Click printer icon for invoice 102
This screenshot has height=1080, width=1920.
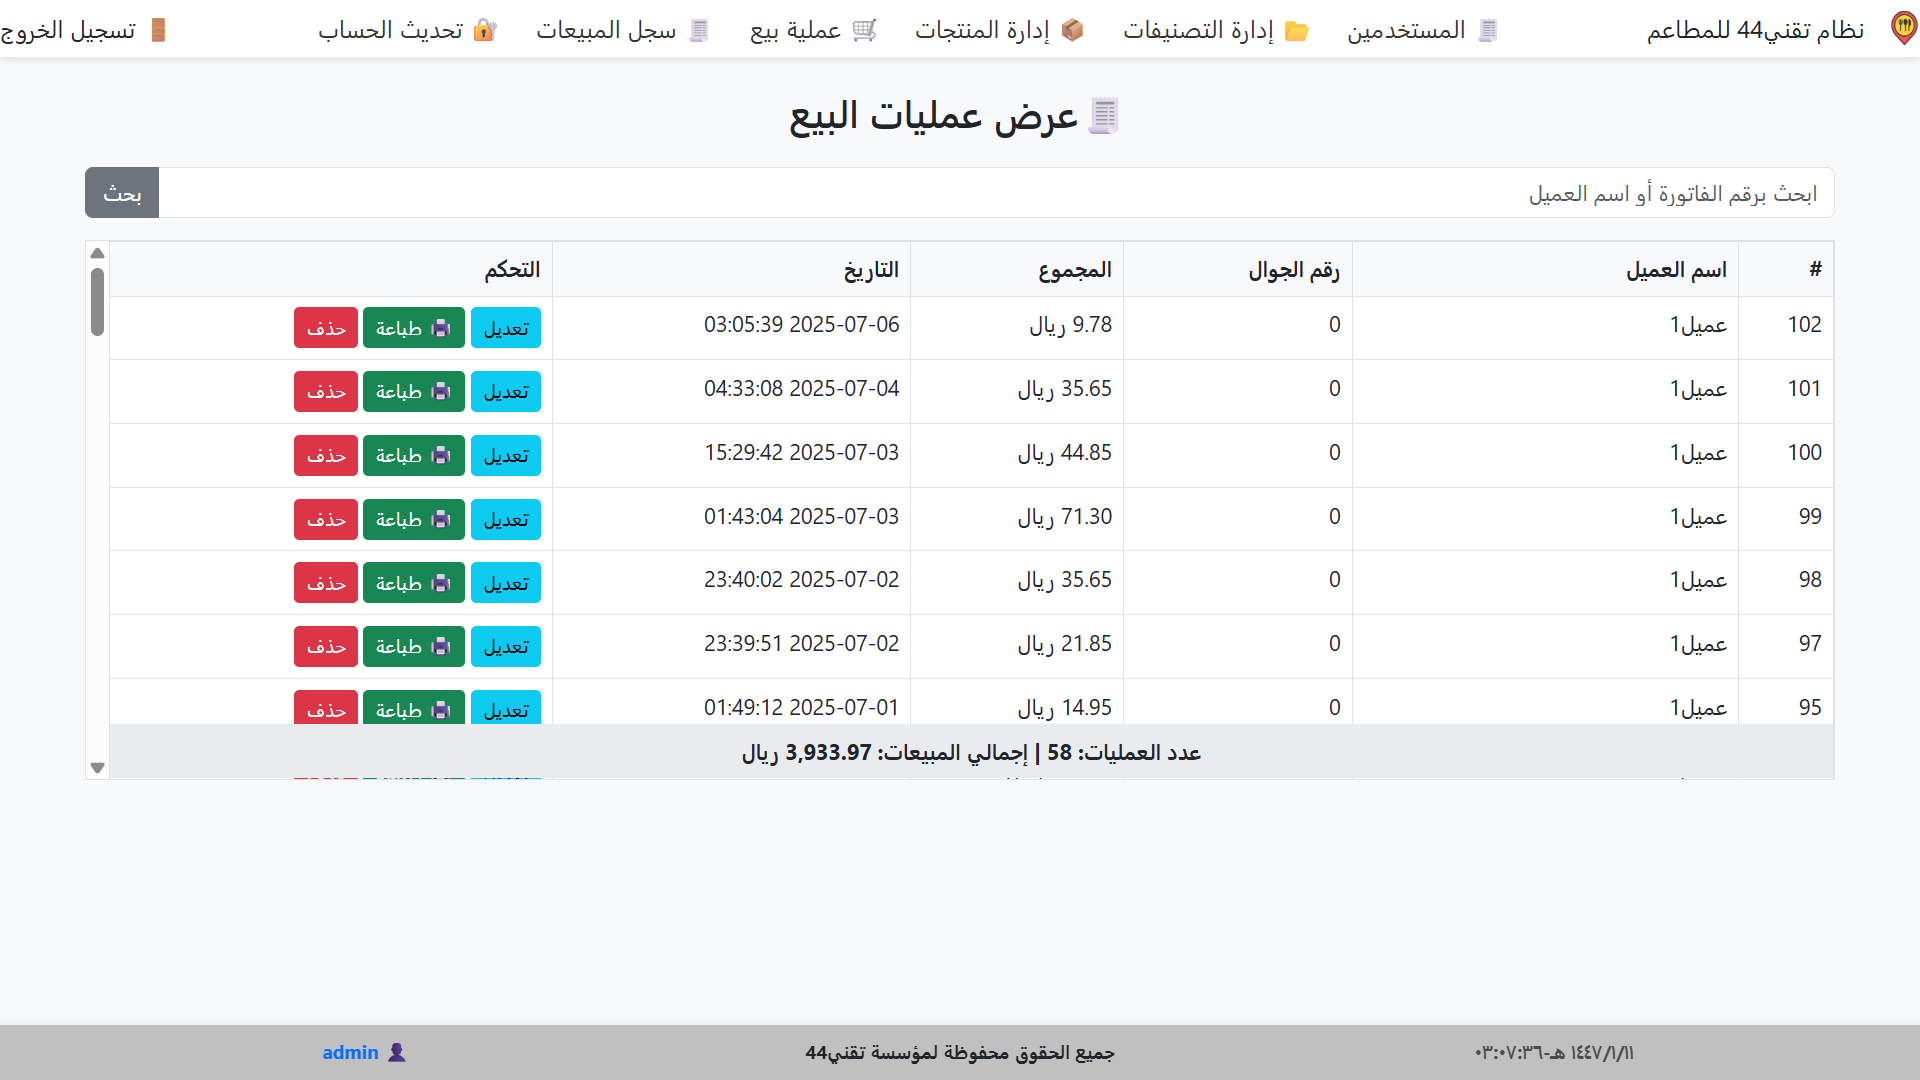tap(441, 328)
